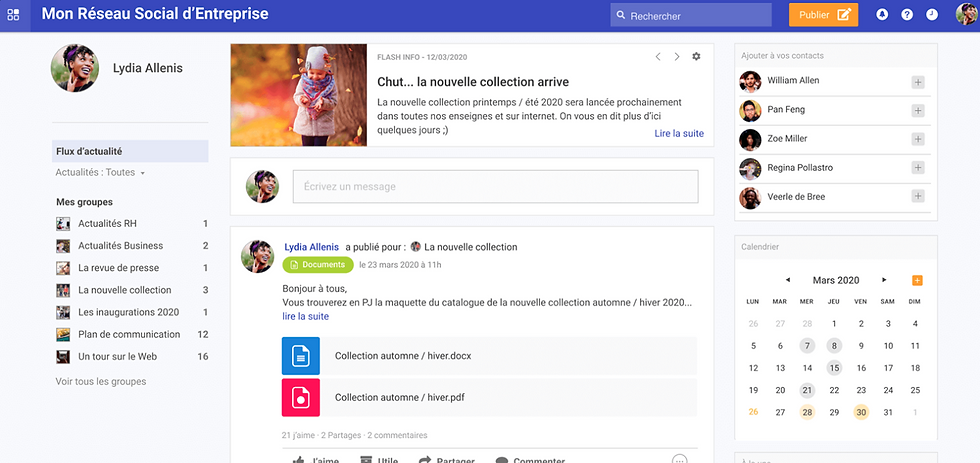Select March 15 in calendar

(x=834, y=368)
